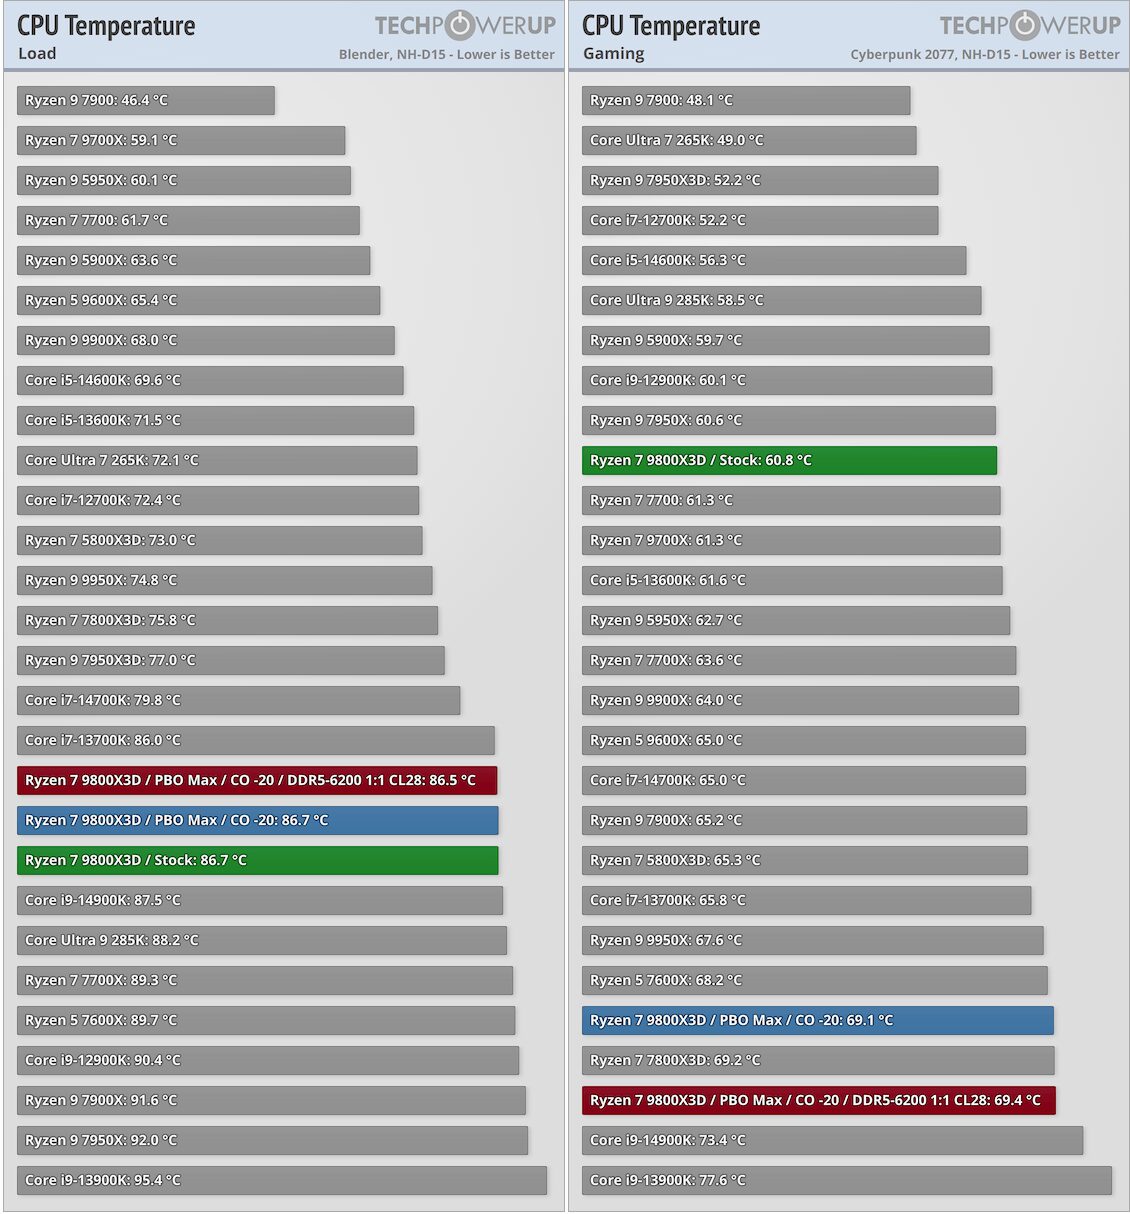
Task: Select 'Core Ultra 7 265K: 49.0 °C' bar
Action: coord(749,140)
